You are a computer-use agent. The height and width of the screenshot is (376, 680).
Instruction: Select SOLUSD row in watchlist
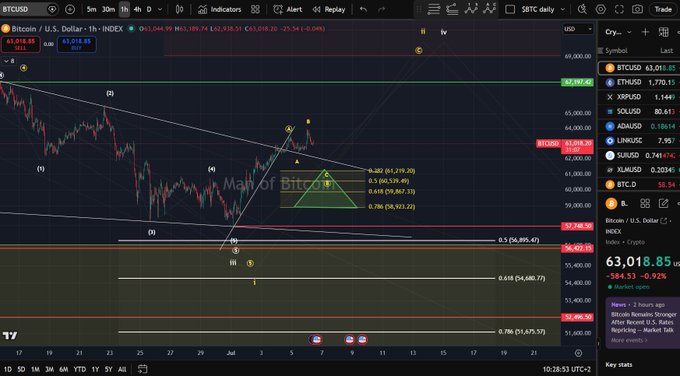pyautogui.click(x=639, y=111)
